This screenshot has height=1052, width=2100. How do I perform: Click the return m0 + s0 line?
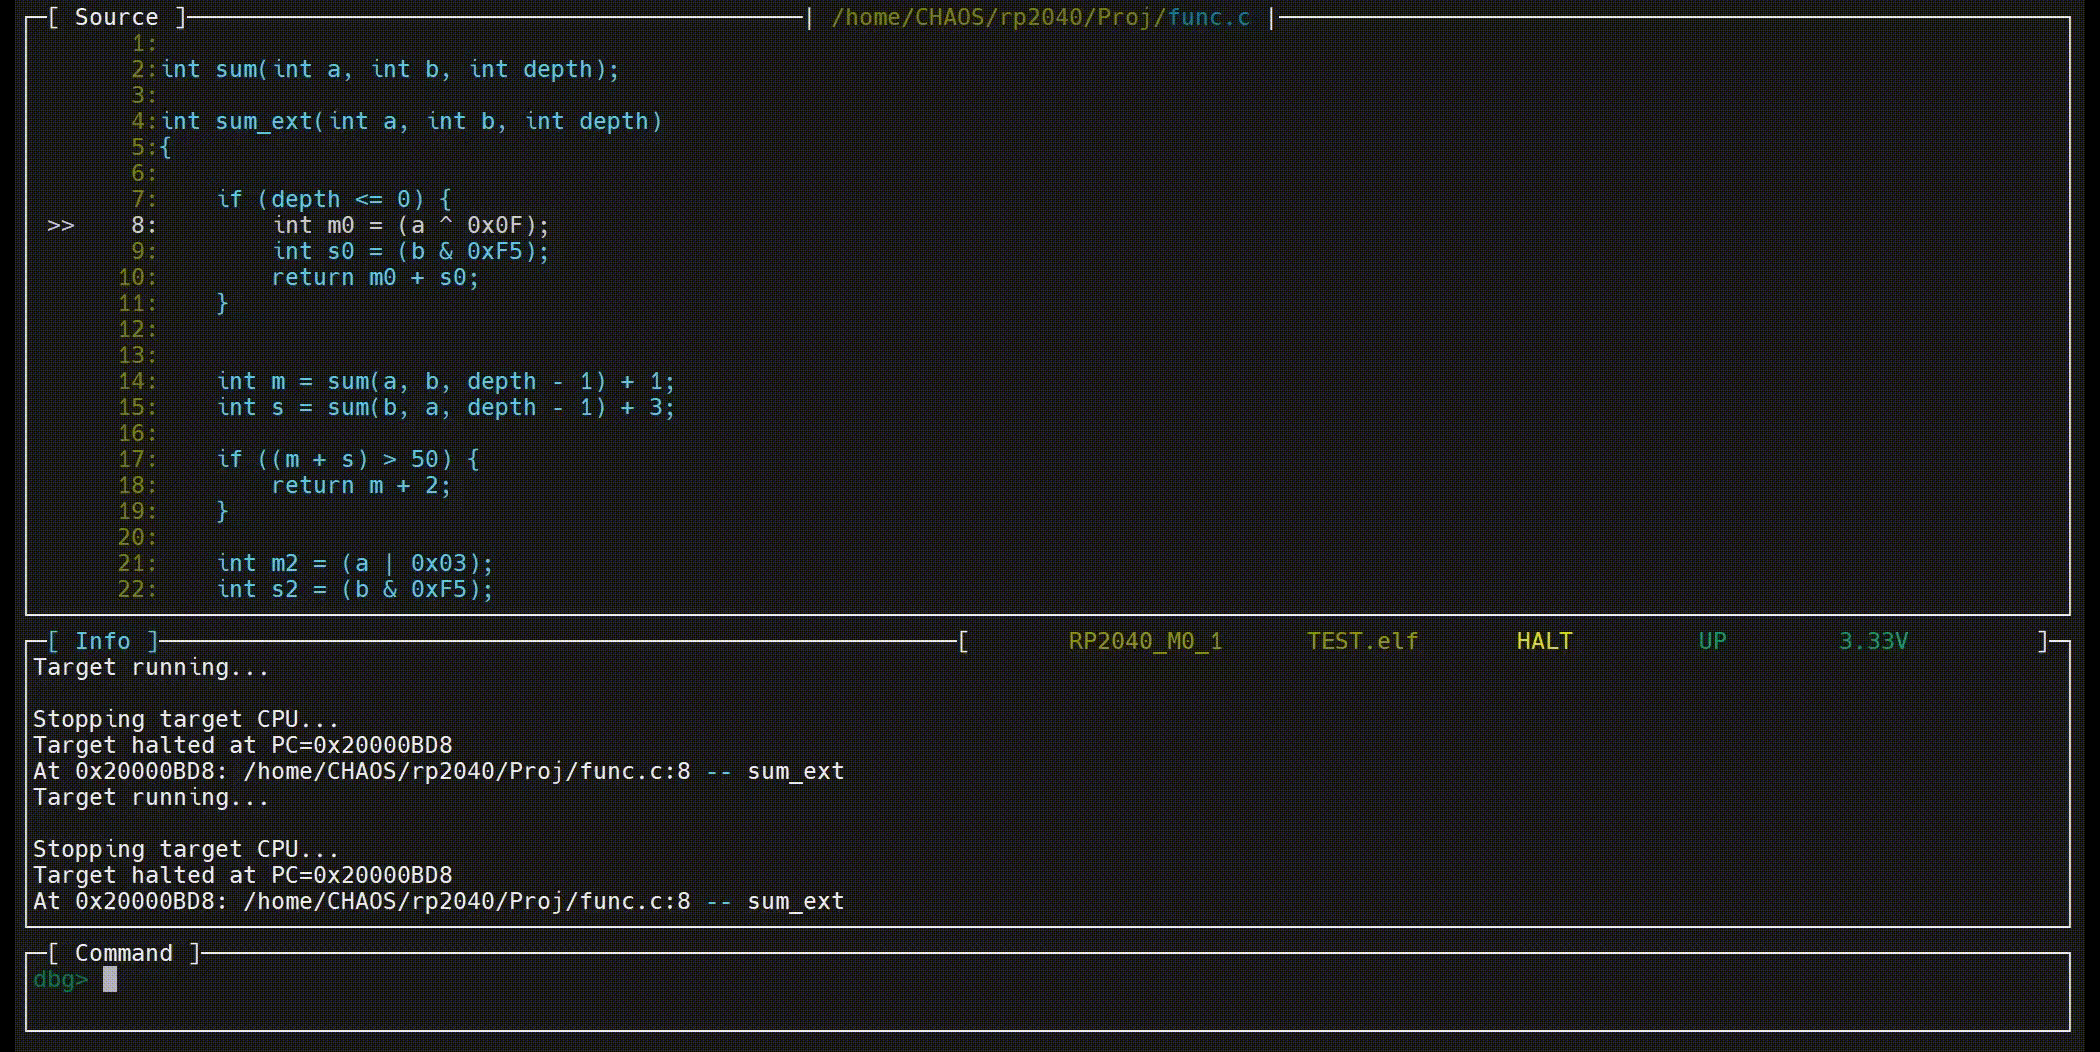click(375, 278)
